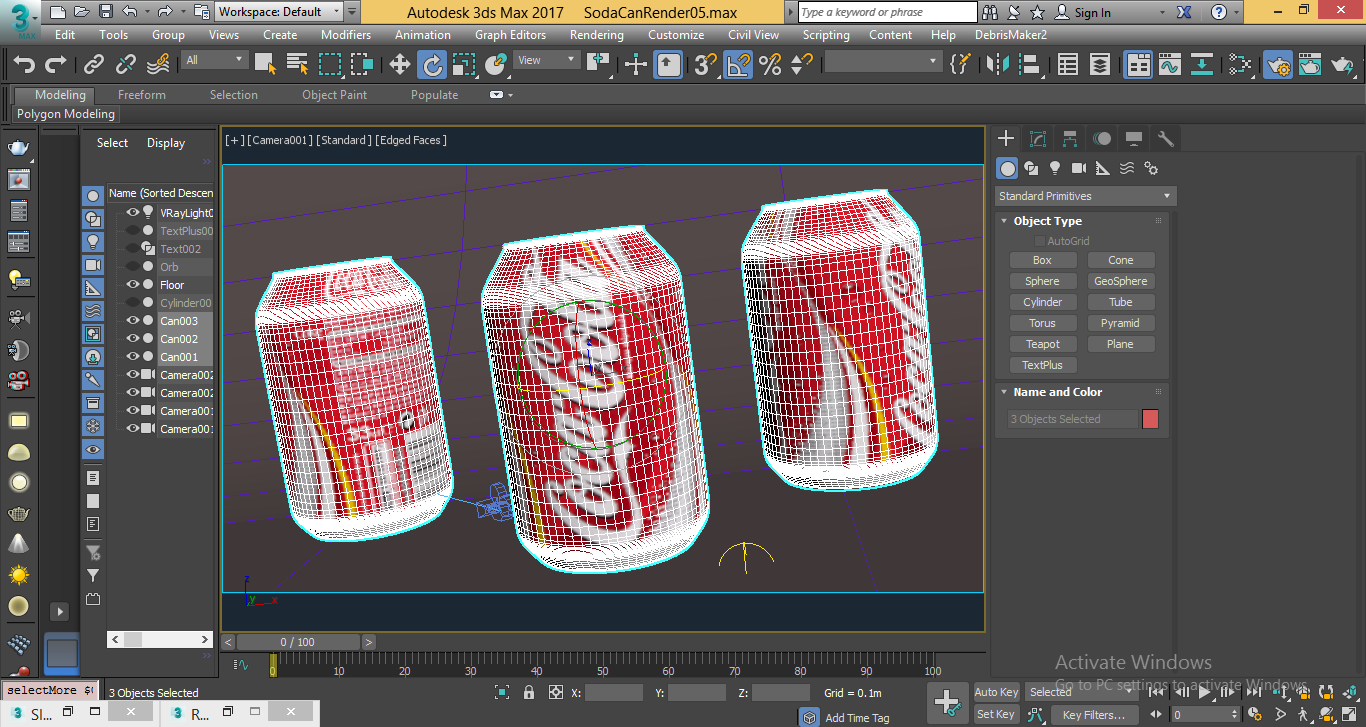Open the Selected key filter dropdown

pos(1082,692)
